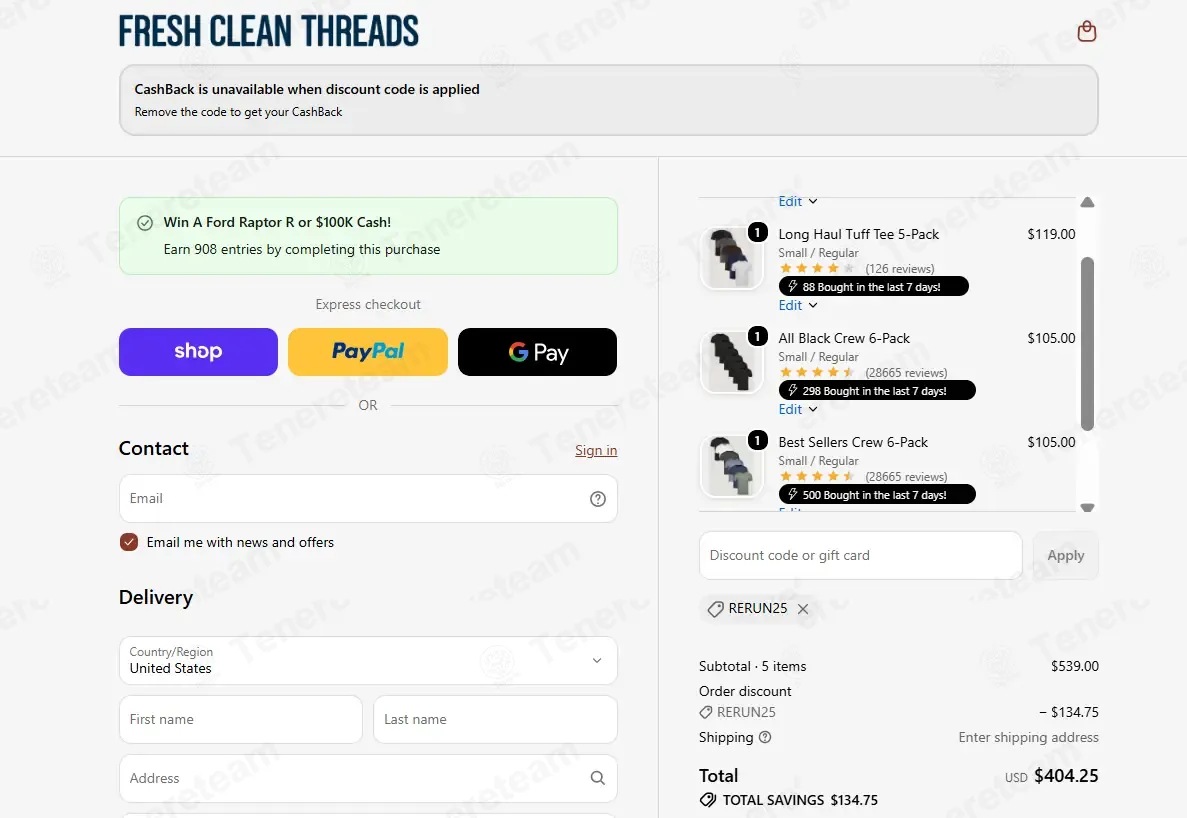Pay with PayPal express checkout
The image size is (1187, 818).
(x=368, y=352)
